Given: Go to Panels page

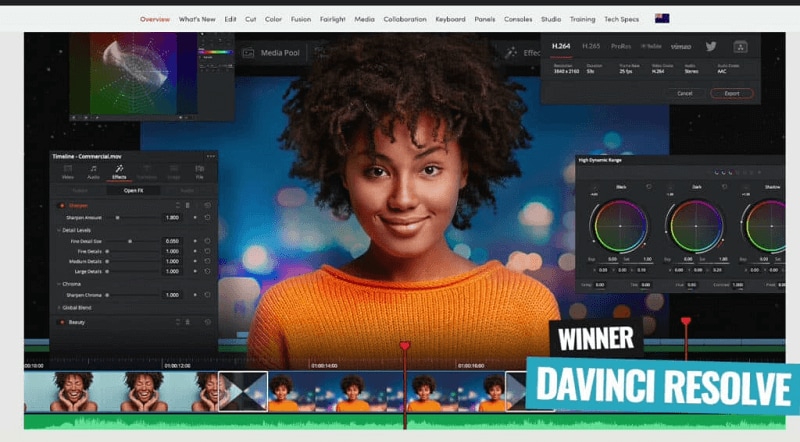Looking at the screenshot, I should (485, 19).
